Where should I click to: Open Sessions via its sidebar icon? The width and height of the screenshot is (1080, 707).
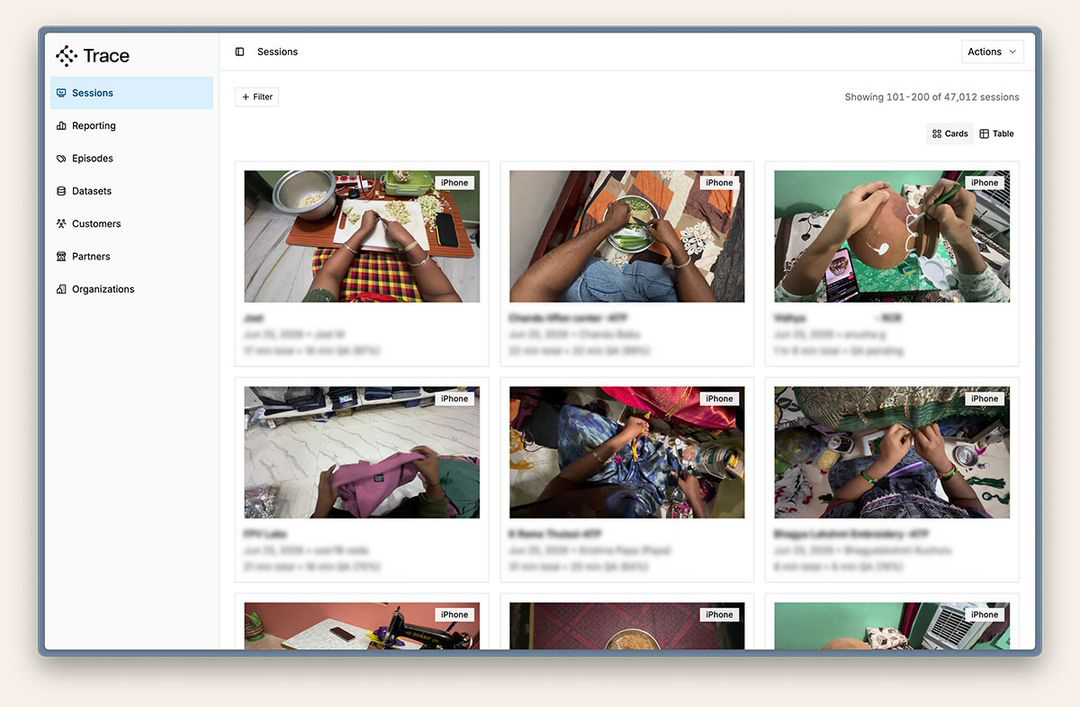[x=61, y=93]
